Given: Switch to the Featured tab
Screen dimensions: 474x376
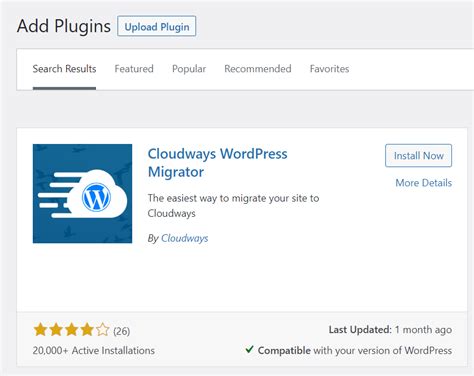Looking at the screenshot, I should point(134,69).
